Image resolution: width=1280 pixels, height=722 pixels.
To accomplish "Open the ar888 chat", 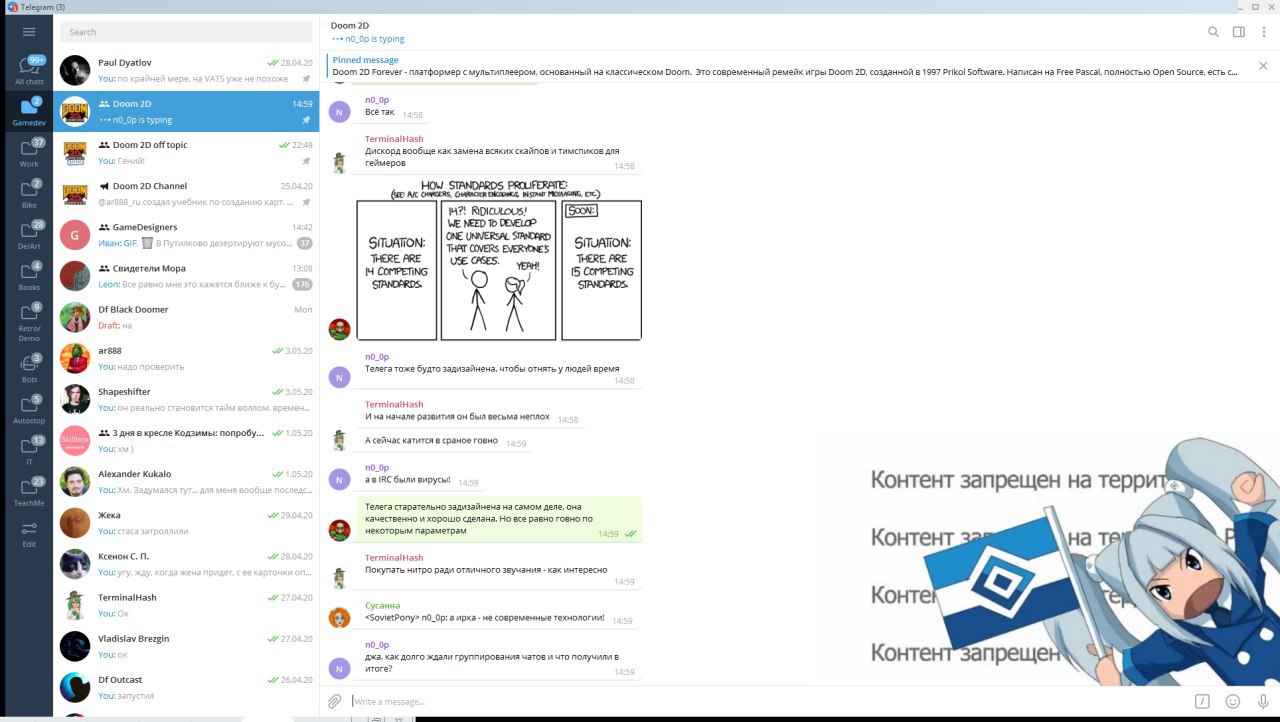I will click(x=186, y=358).
